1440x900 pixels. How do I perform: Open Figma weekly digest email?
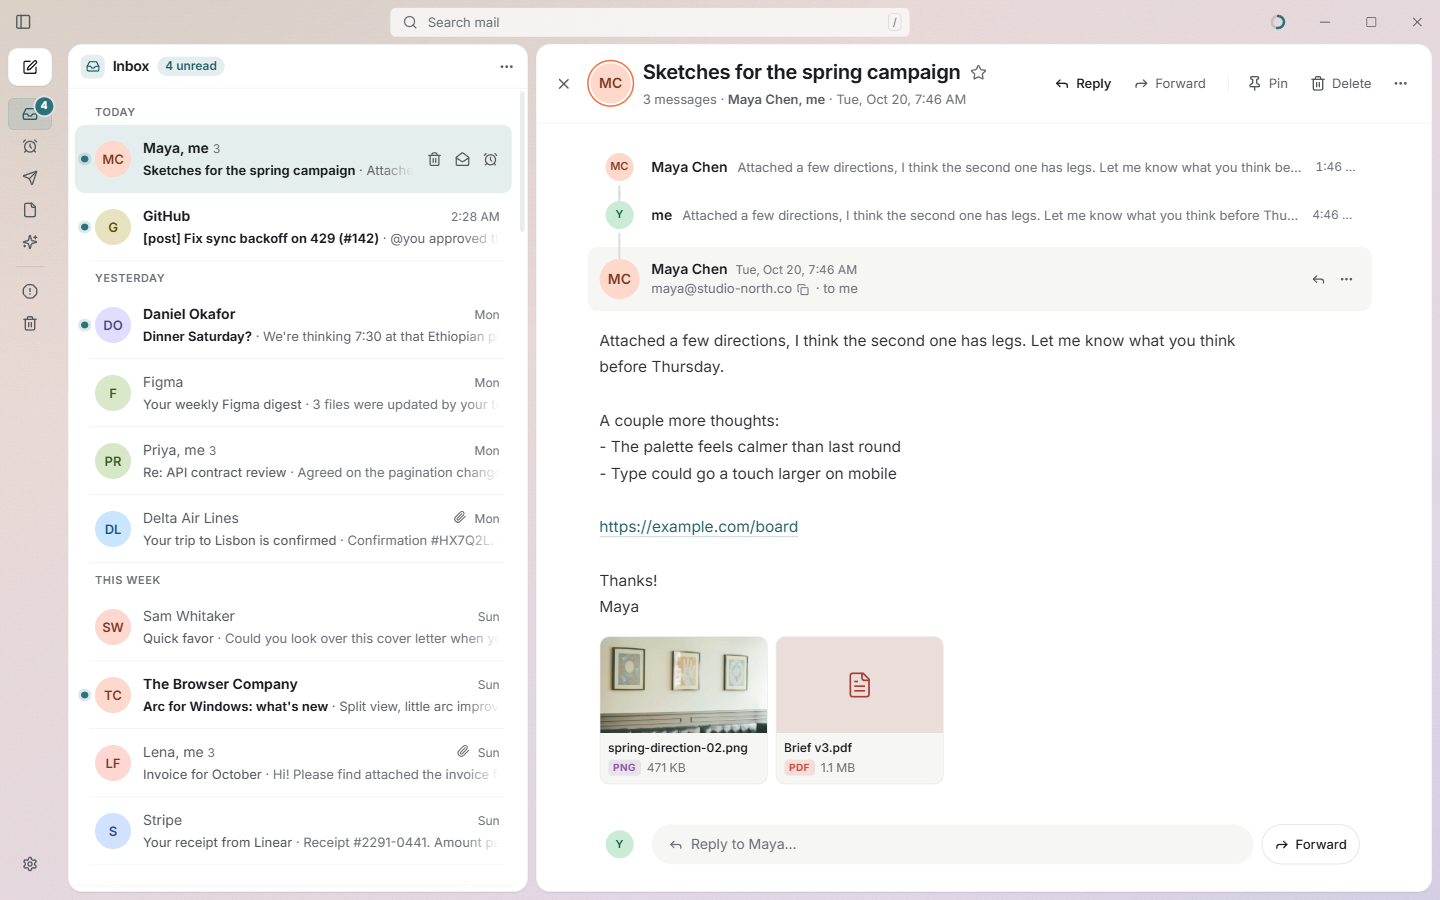point(294,393)
